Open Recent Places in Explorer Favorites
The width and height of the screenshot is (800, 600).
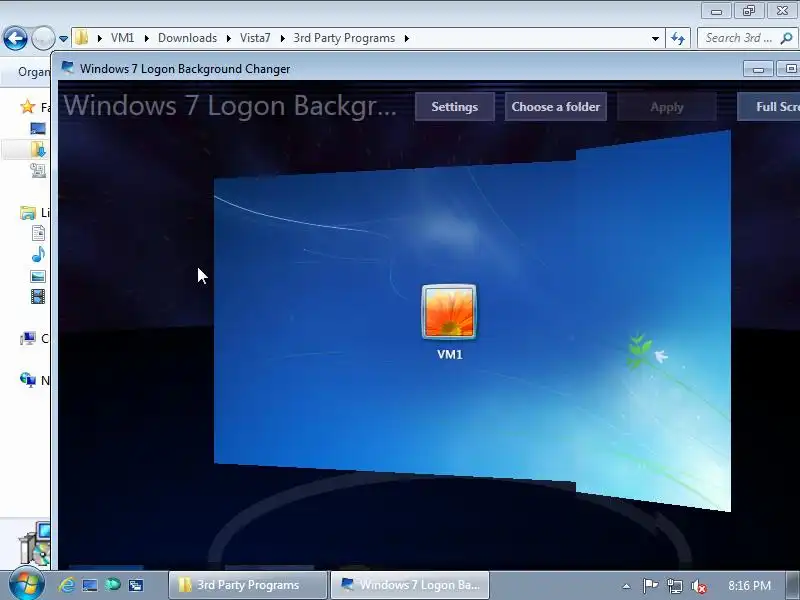tap(38, 170)
